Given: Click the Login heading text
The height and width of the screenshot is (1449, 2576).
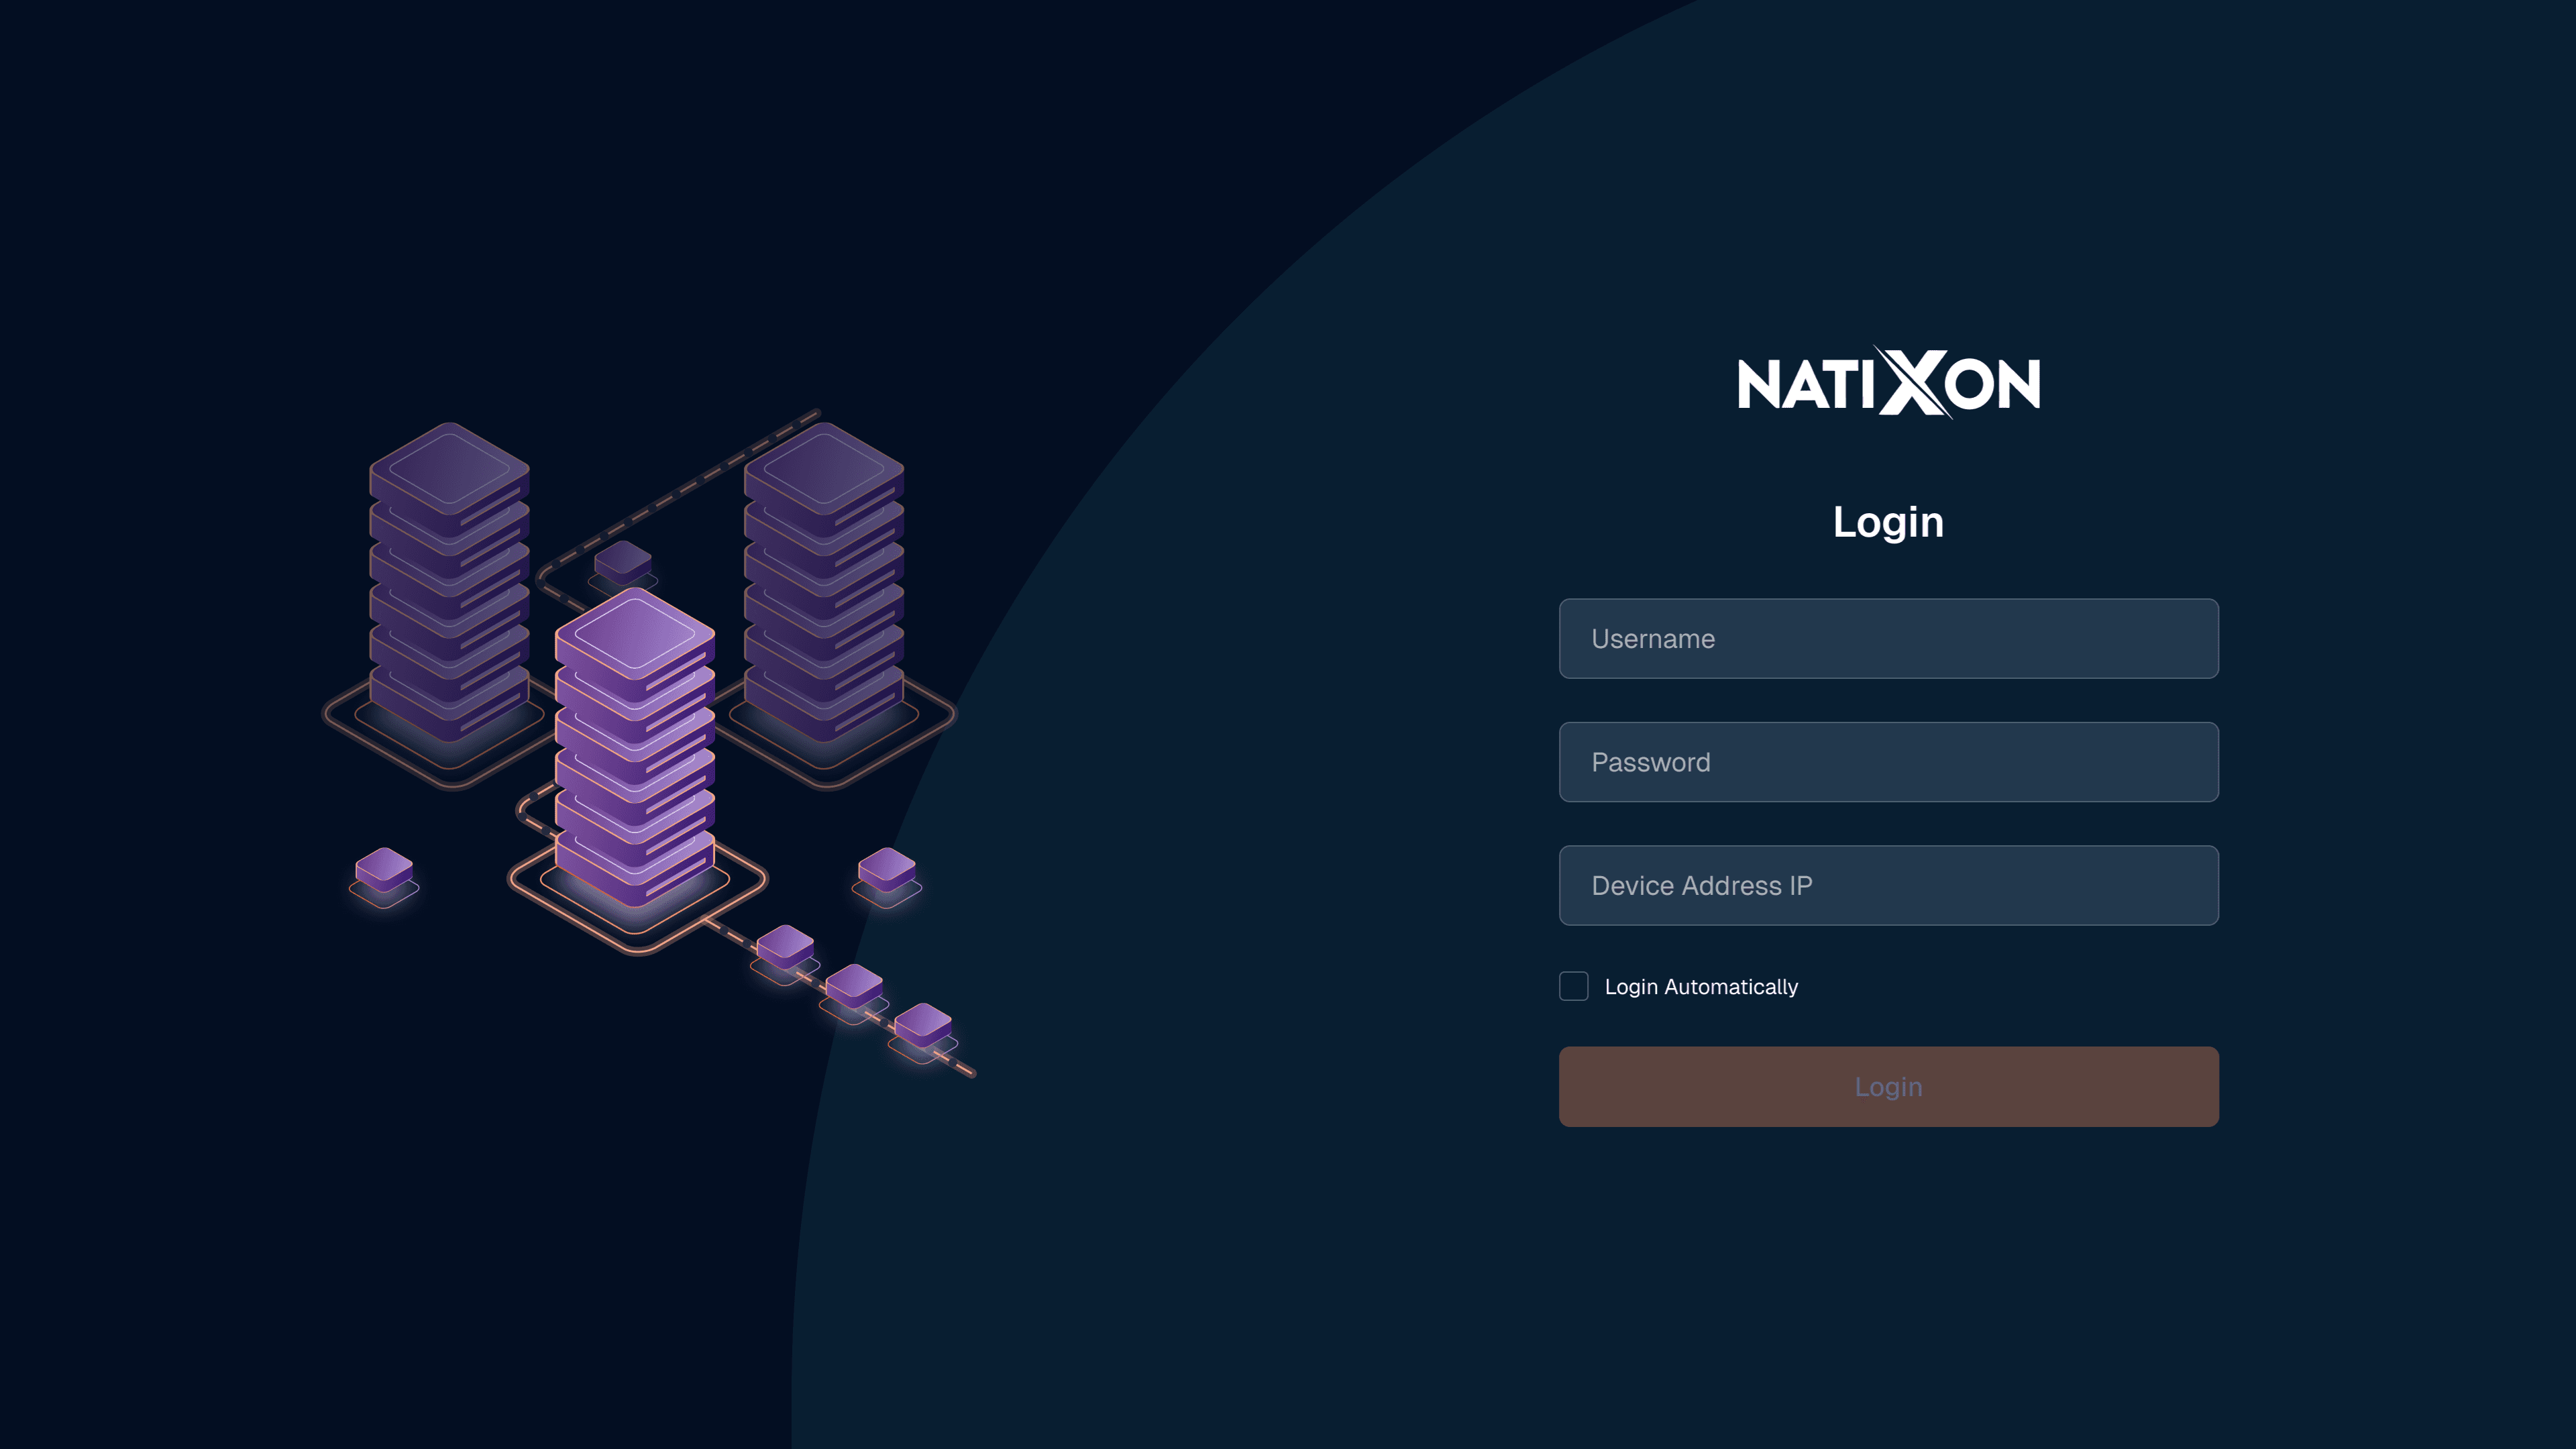Looking at the screenshot, I should (x=1888, y=522).
